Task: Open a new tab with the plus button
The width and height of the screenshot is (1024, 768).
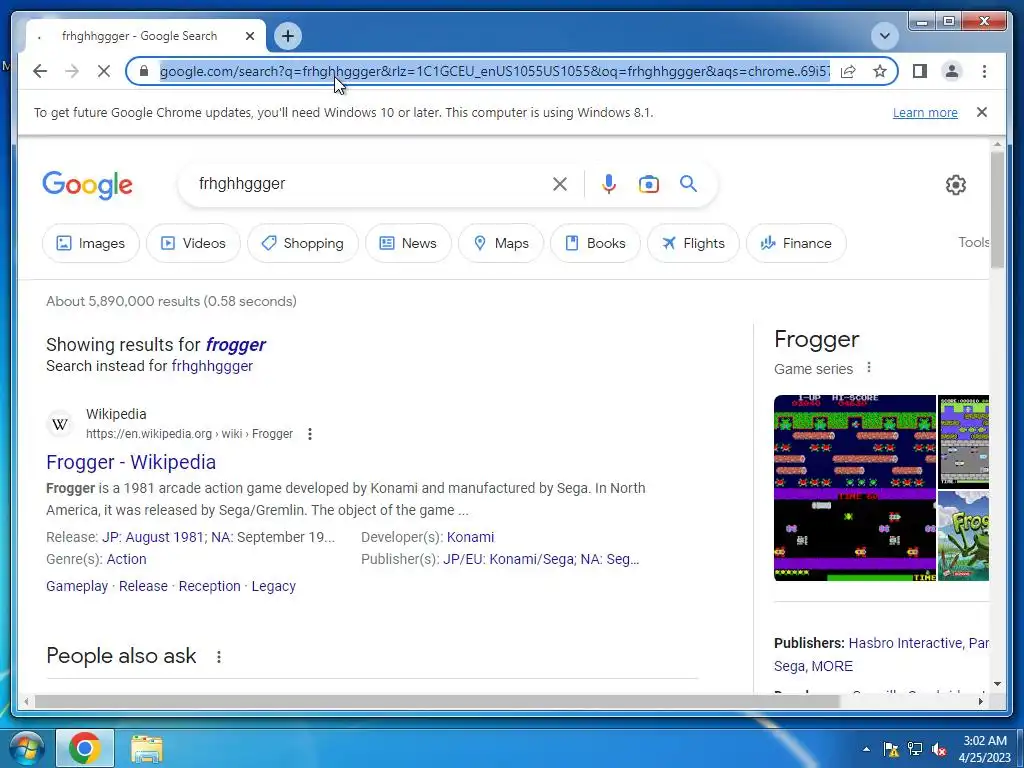Action: 288,36
